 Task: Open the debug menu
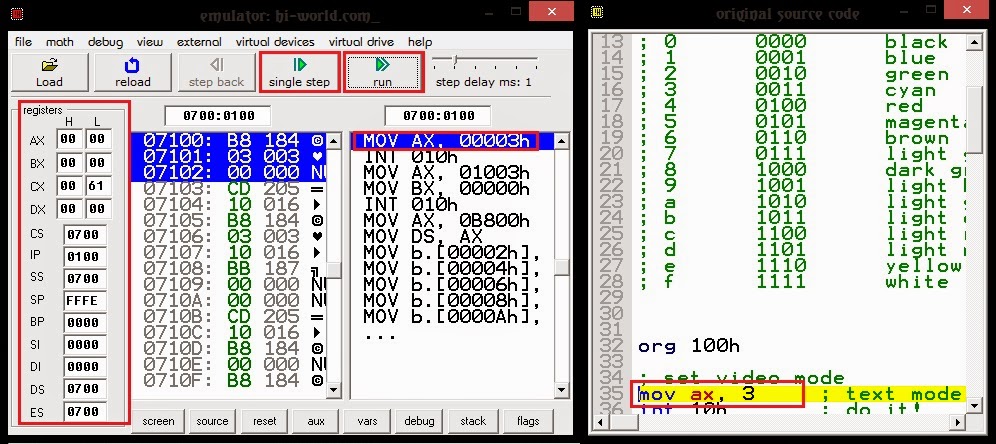tap(105, 42)
